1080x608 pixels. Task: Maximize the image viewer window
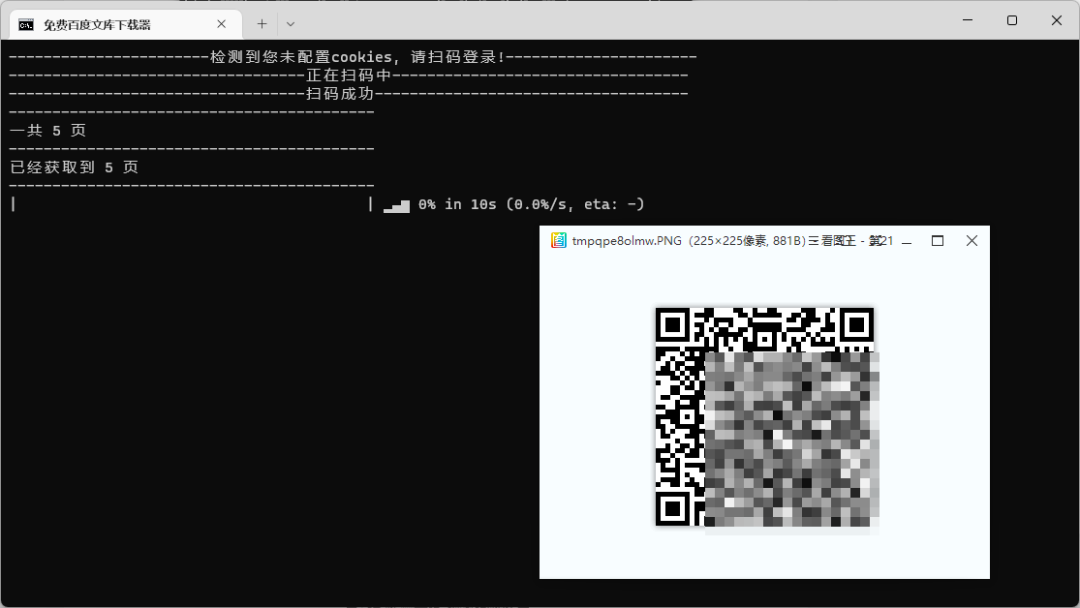(937, 241)
